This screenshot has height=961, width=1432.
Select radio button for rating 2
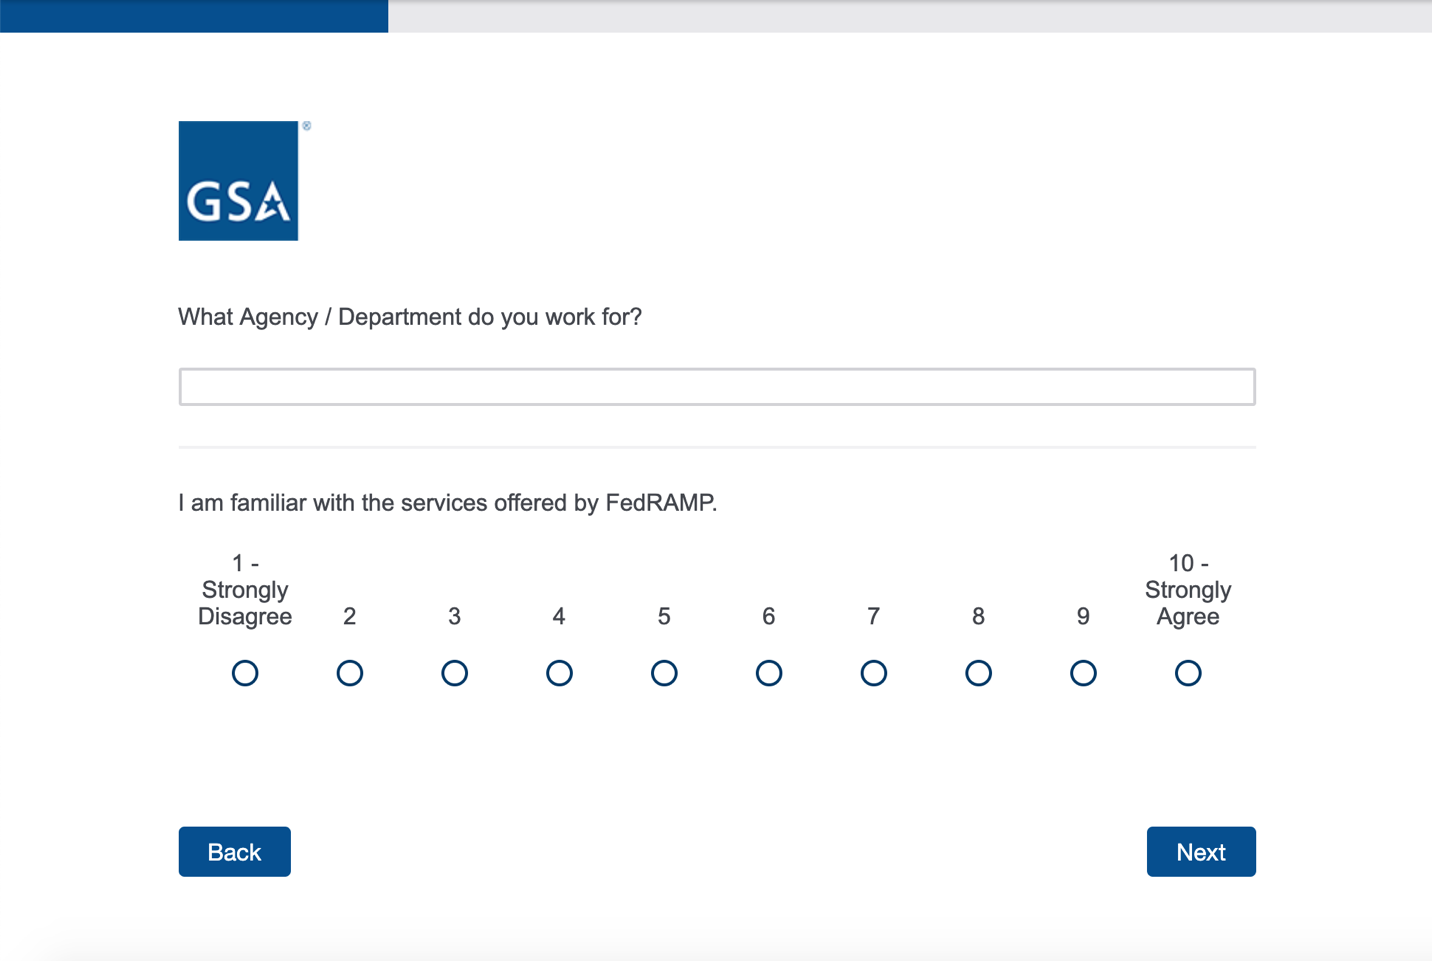(350, 673)
